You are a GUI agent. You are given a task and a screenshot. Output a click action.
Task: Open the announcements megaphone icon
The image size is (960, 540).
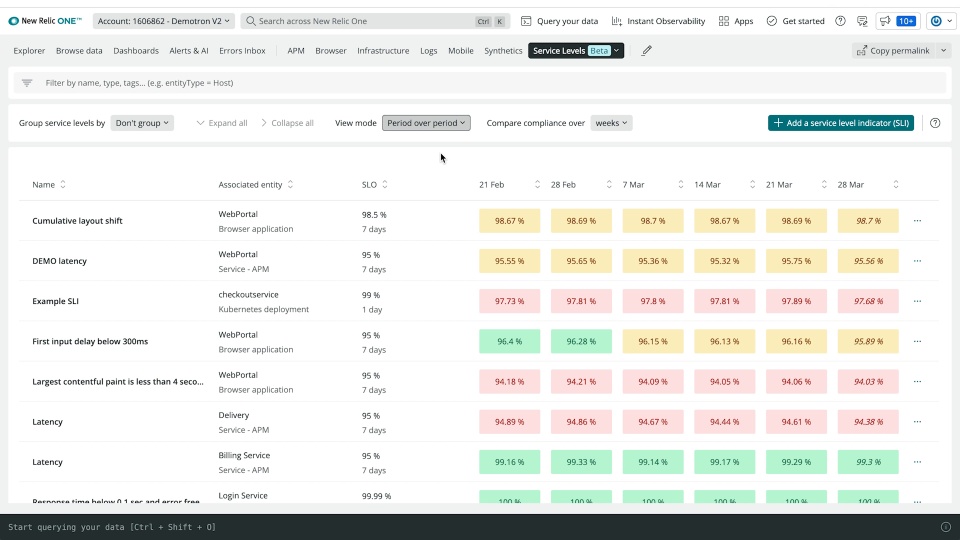(x=885, y=21)
